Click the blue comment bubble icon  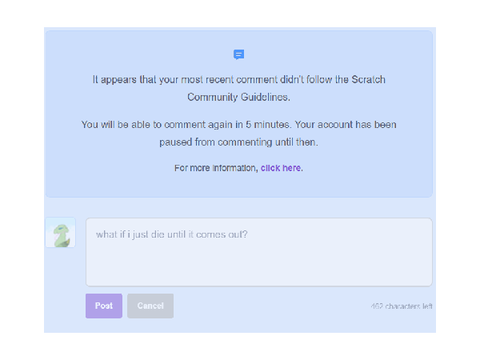[239, 55]
